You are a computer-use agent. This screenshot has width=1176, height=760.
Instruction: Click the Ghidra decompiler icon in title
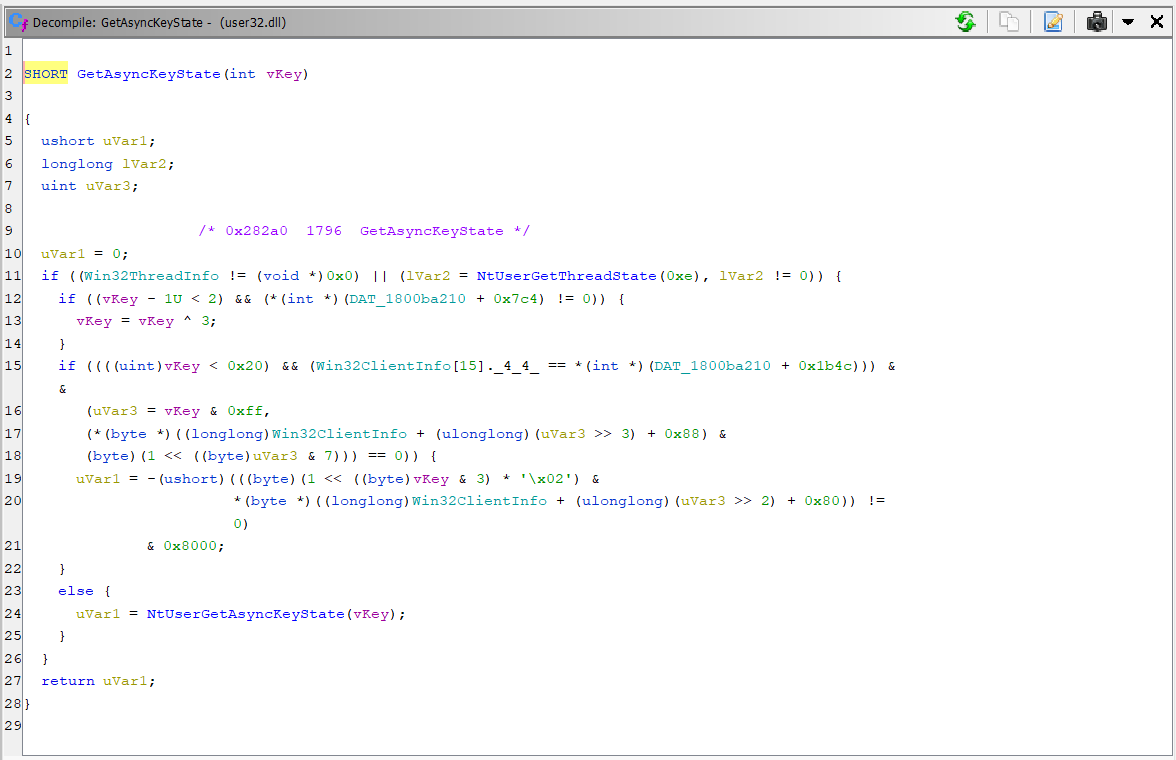point(17,21)
